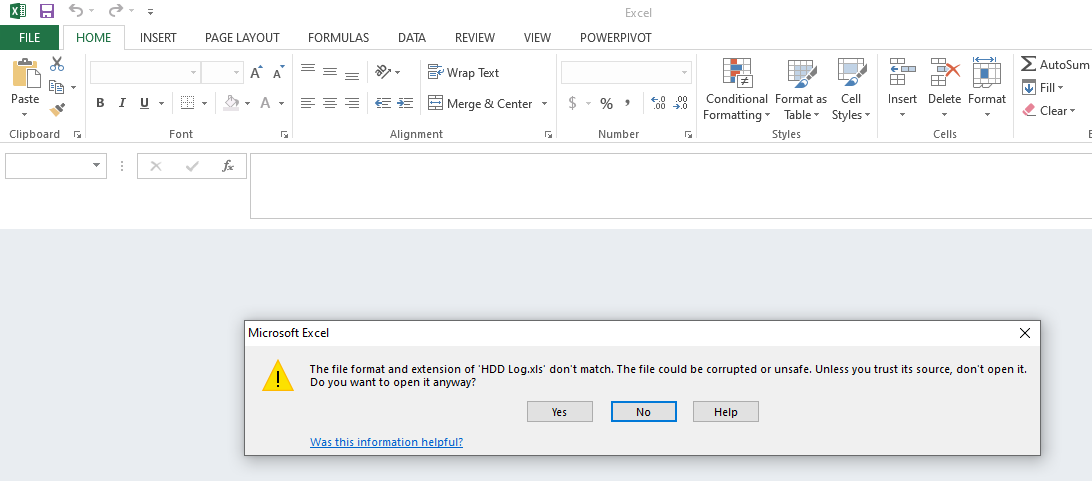
Task: Decrease font size with small A
Action: (x=279, y=72)
